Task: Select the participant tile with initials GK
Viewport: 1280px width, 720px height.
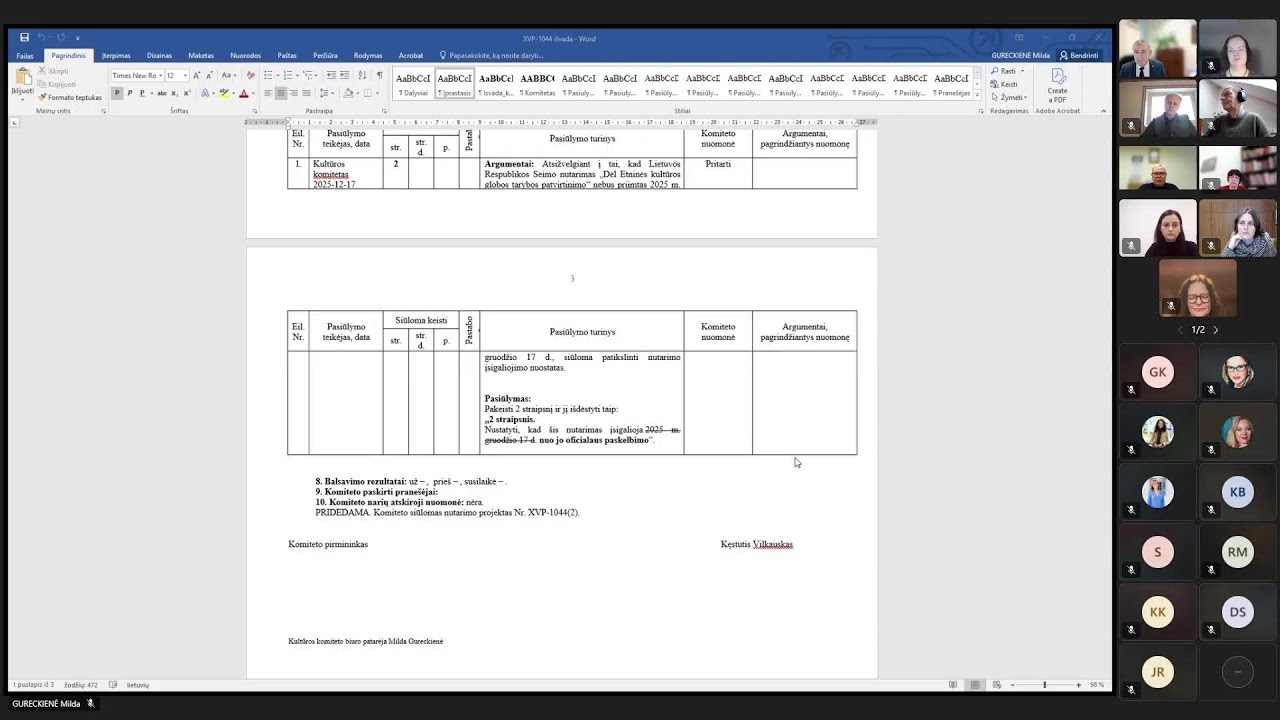Action: click(1157, 372)
